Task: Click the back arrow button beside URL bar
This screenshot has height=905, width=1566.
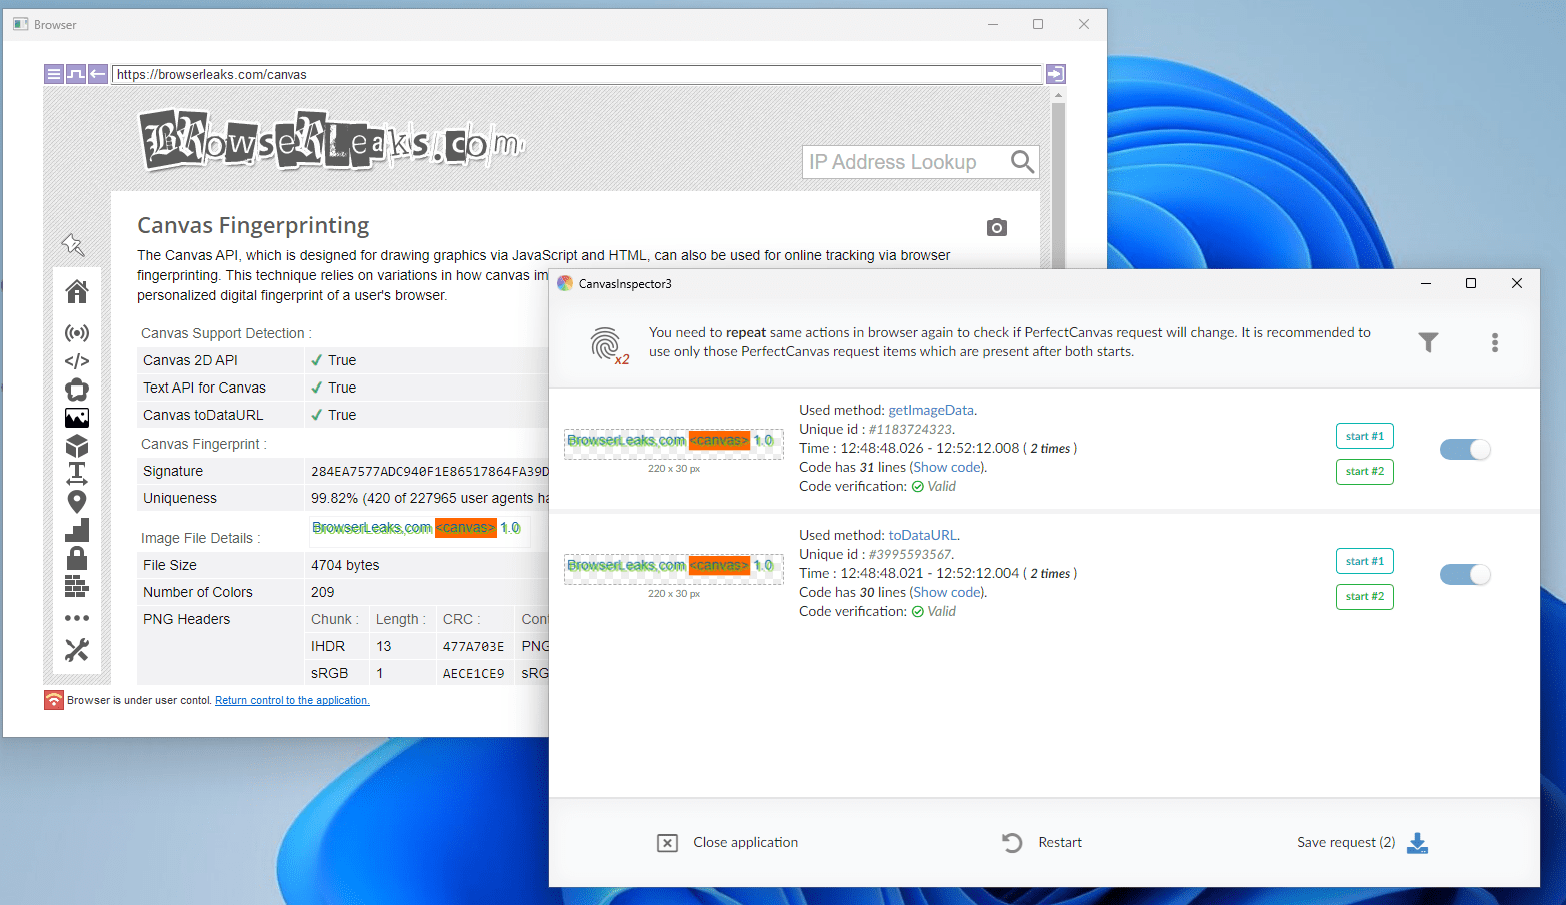Action: coord(98,74)
